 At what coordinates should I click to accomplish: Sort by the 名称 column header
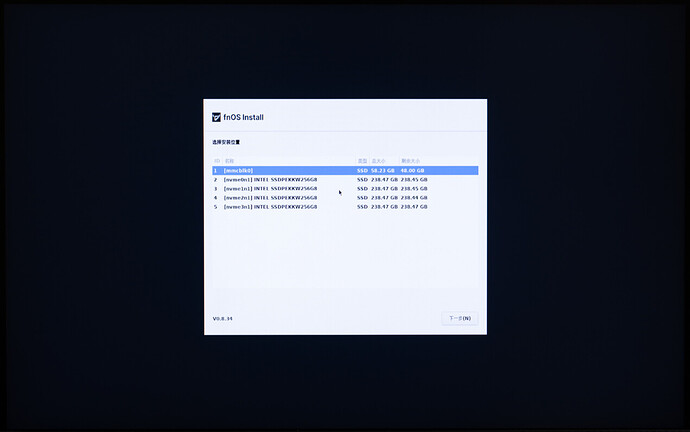229,160
